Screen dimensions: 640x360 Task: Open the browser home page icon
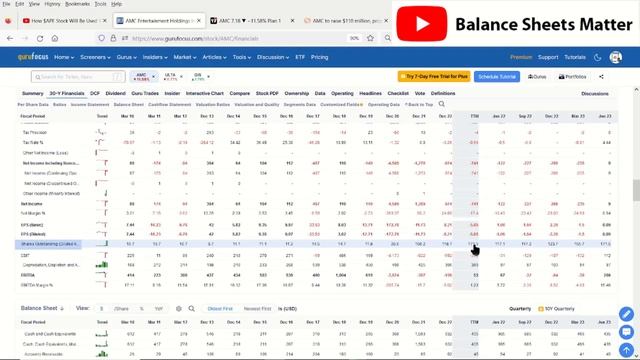[55, 38]
